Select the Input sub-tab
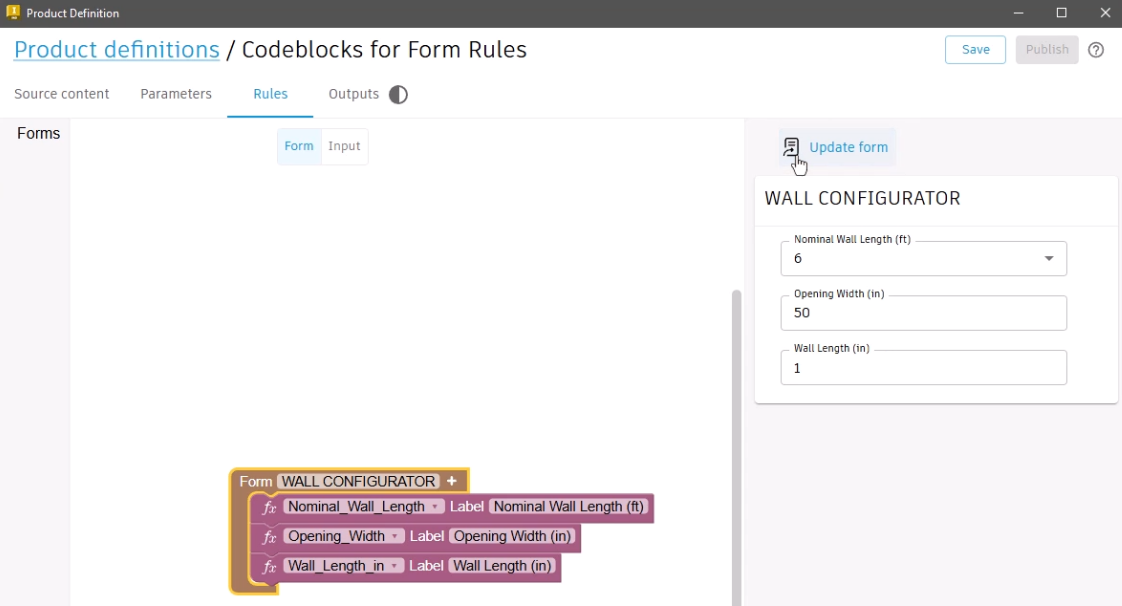The width and height of the screenshot is (1122, 606). click(x=344, y=146)
